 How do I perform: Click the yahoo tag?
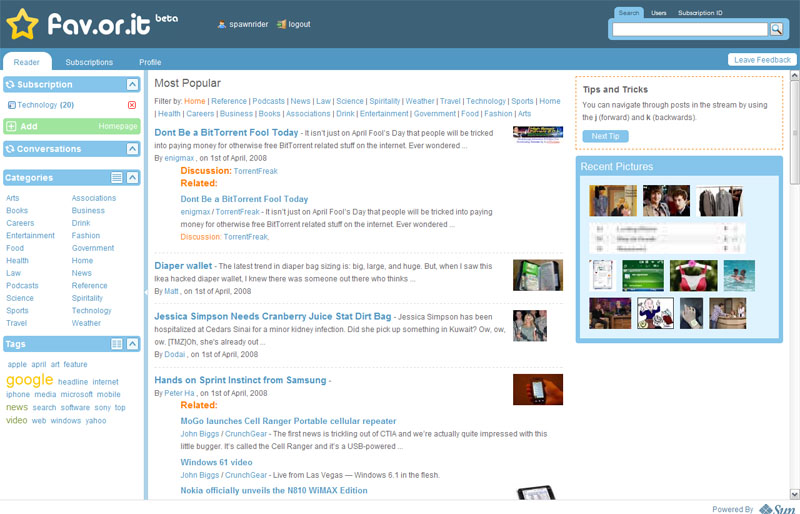[x=95, y=421]
